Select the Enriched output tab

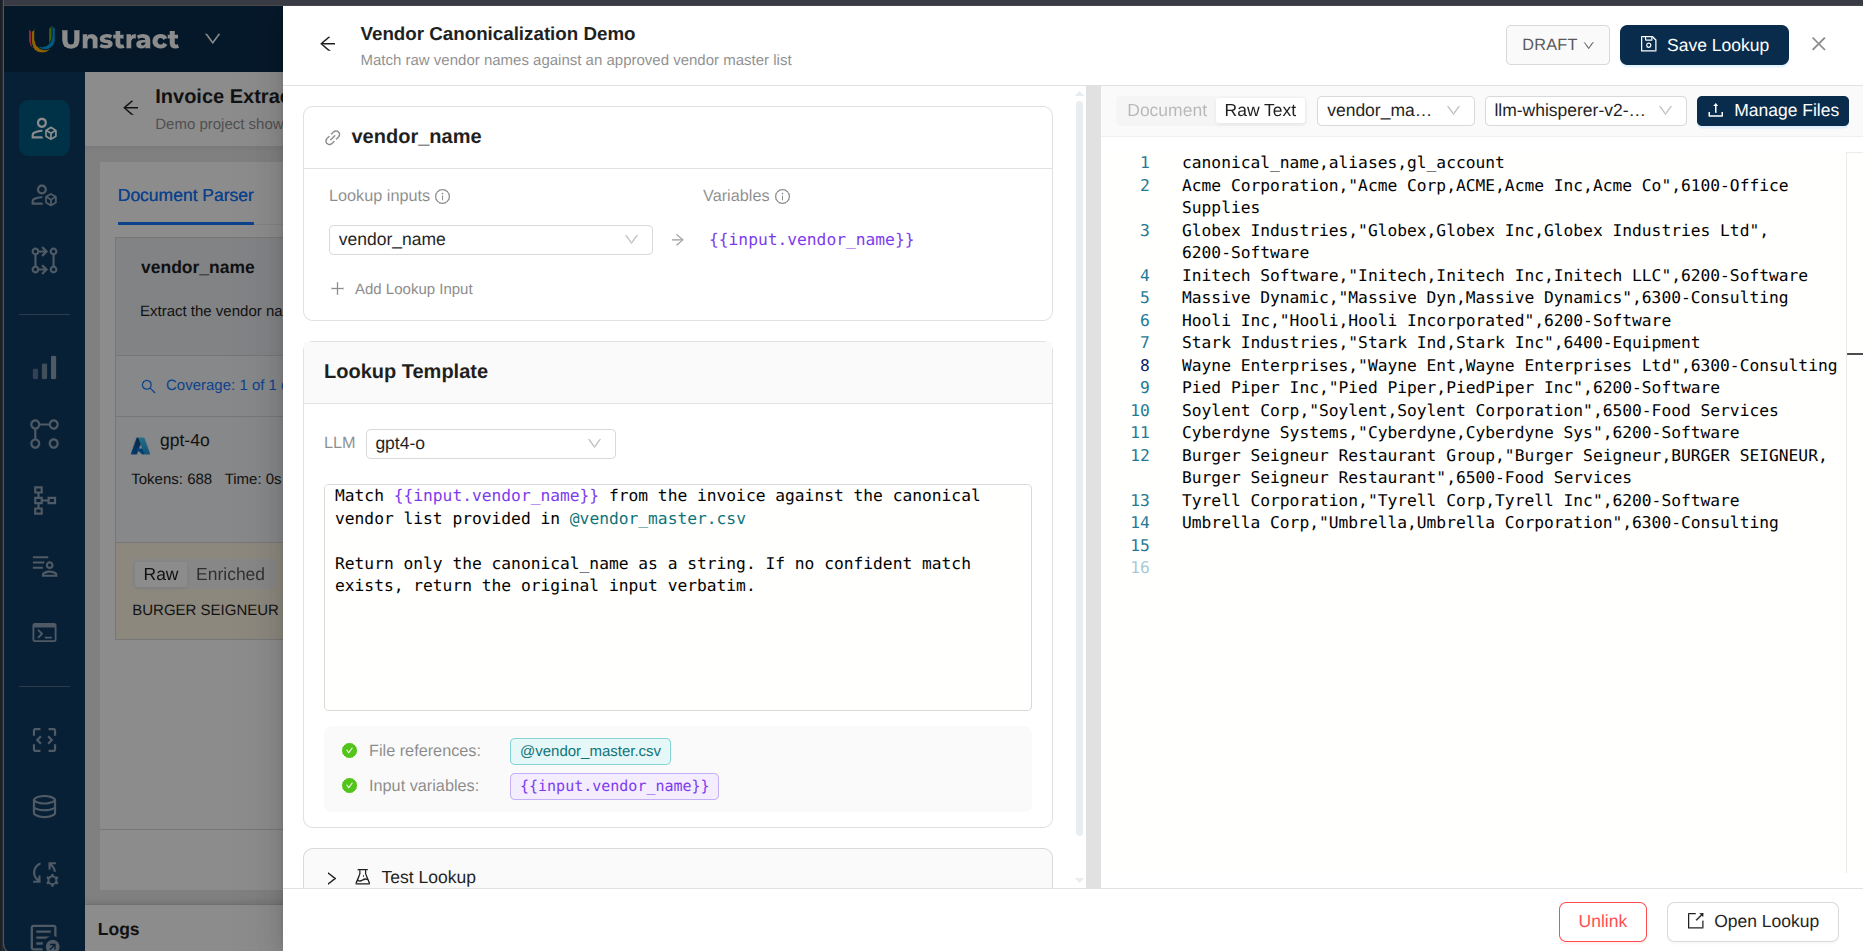[230, 574]
